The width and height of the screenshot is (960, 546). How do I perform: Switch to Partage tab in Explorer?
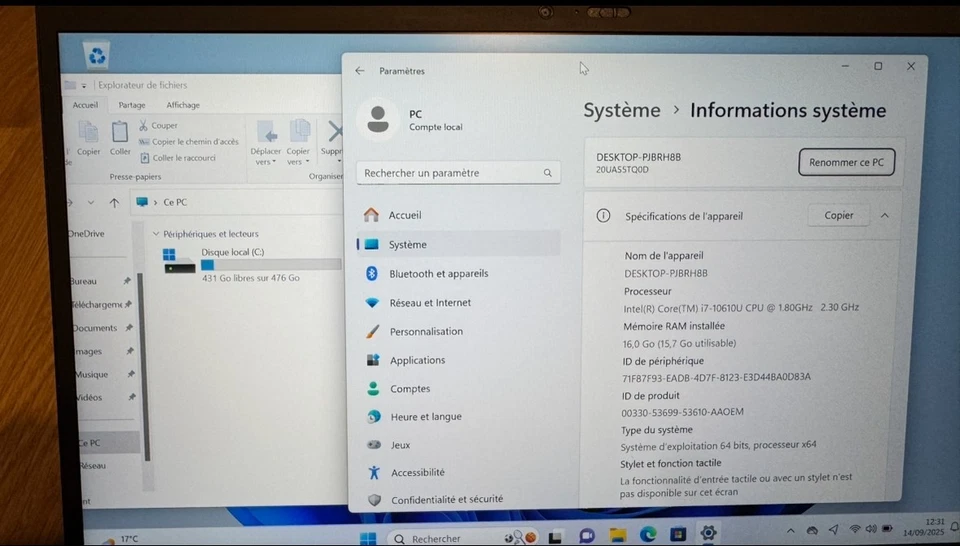(132, 105)
